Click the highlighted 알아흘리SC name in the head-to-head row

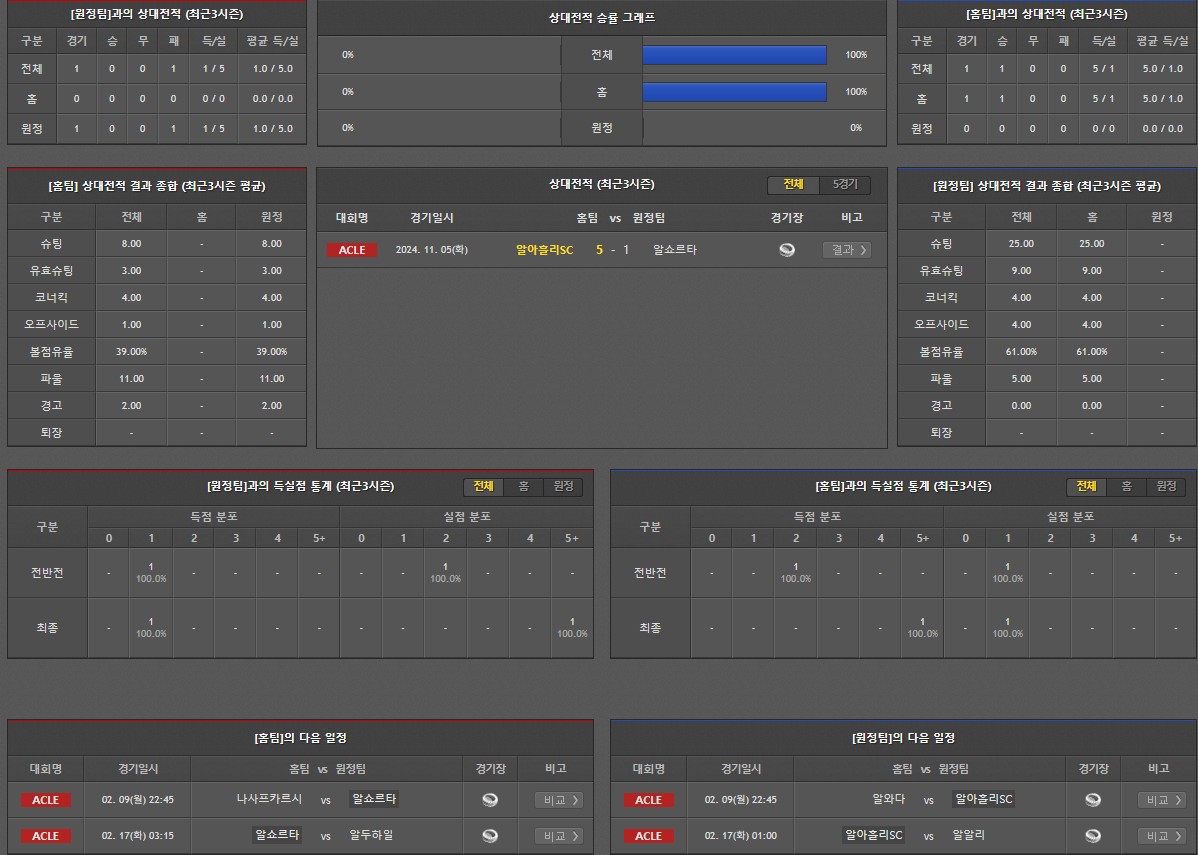(x=544, y=250)
